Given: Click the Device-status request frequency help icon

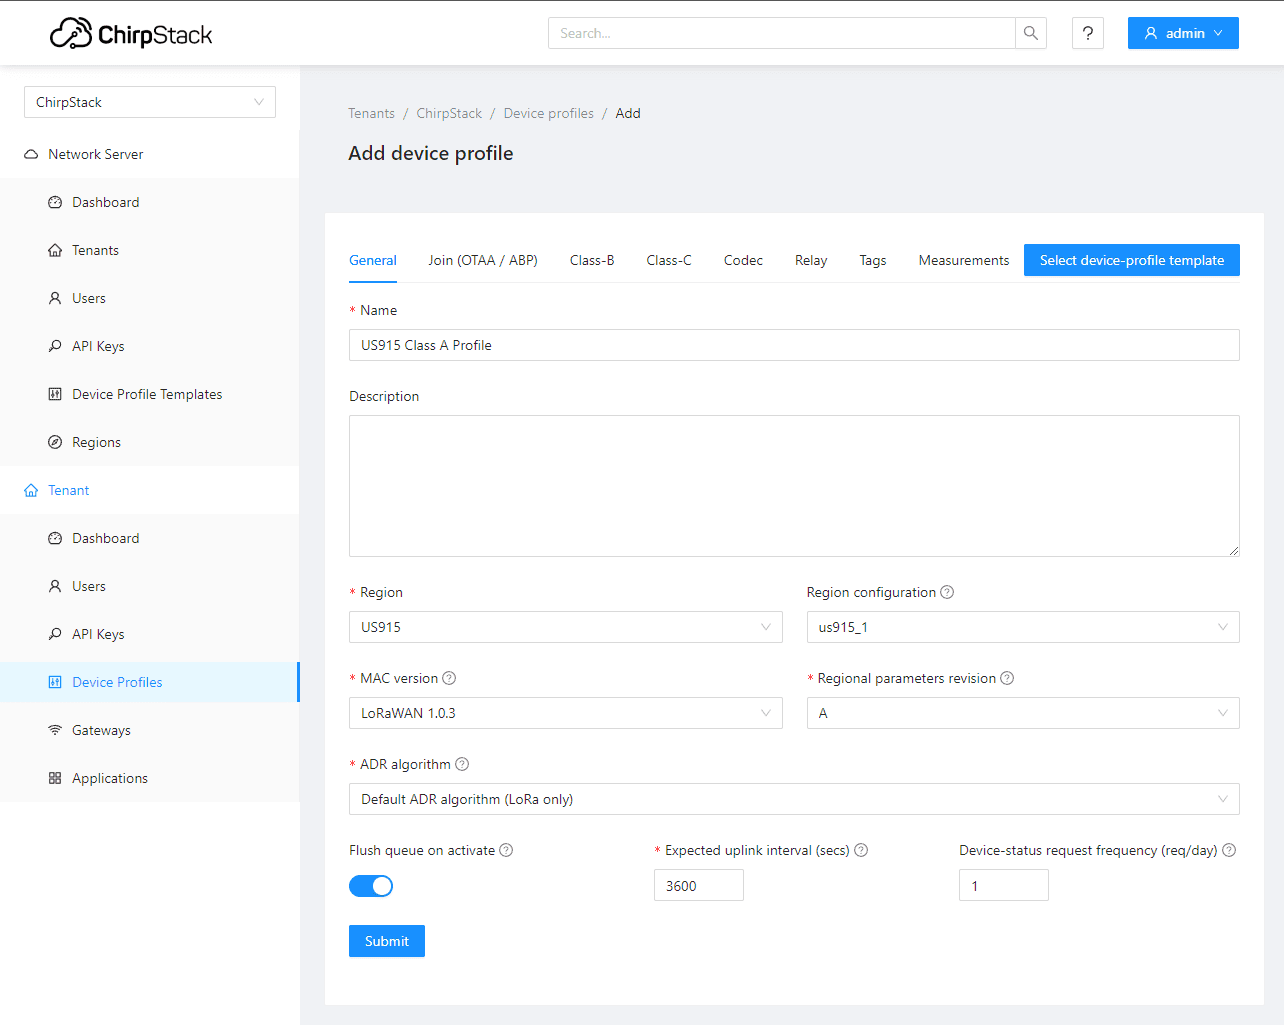Looking at the screenshot, I should pyautogui.click(x=1229, y=850).
